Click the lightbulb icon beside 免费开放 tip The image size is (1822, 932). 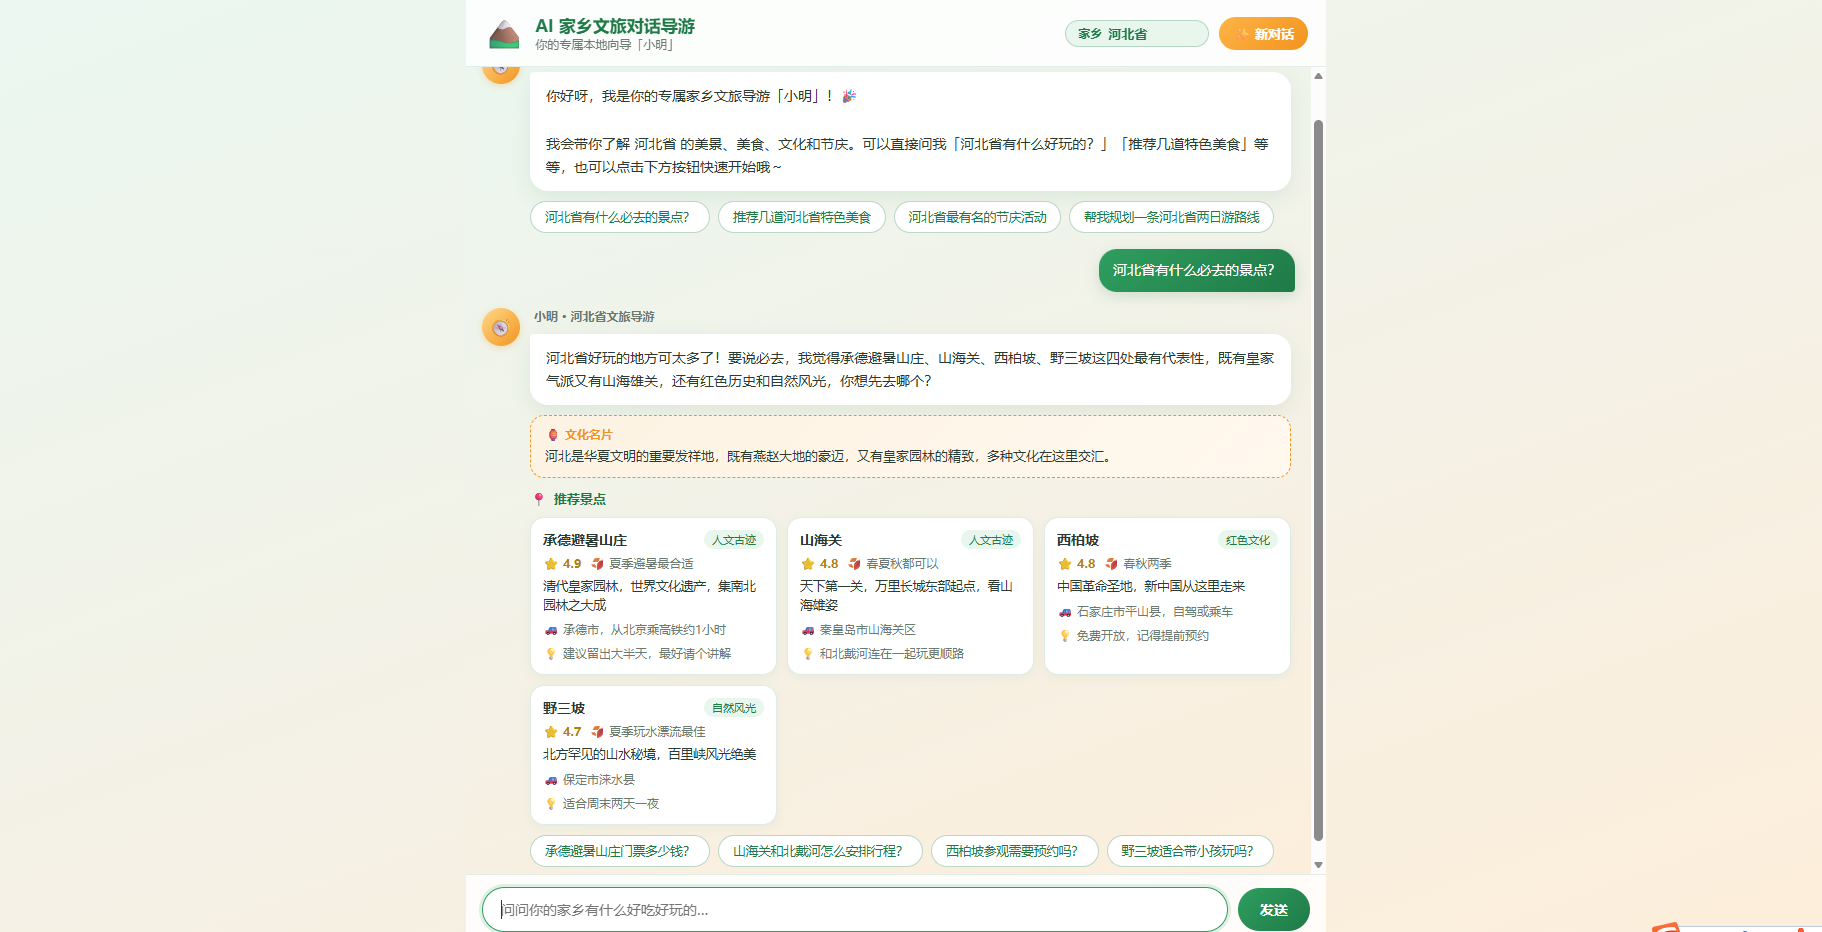tap(1065, 636)
